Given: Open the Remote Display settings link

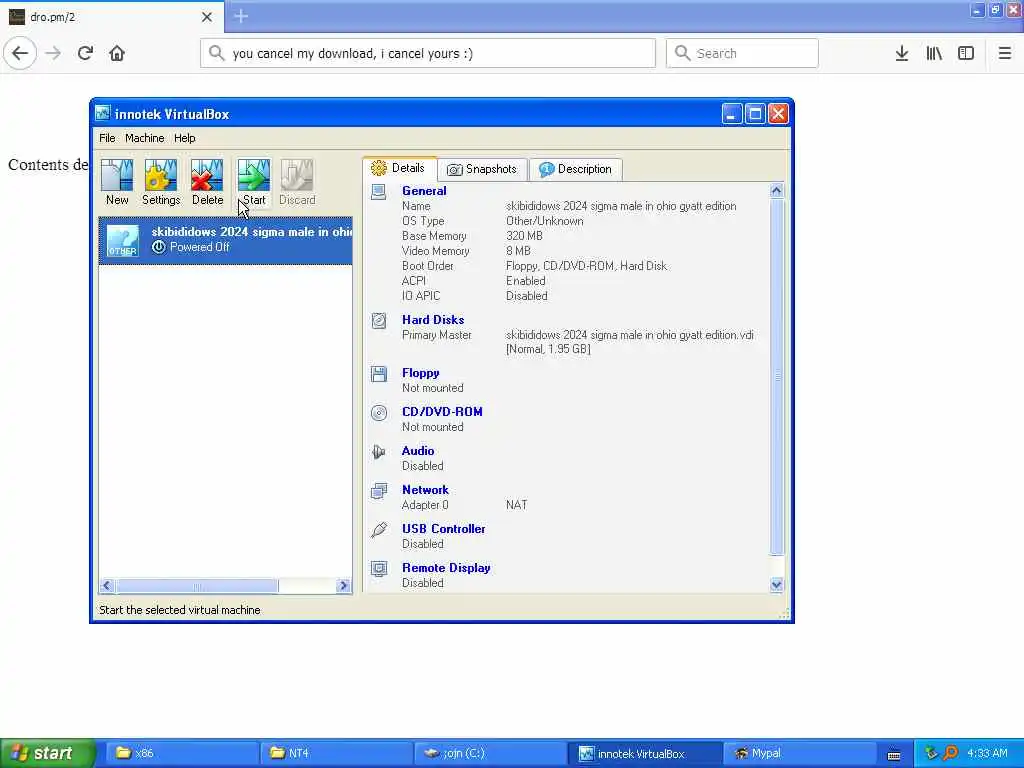Looking at the screenshot, I should (x=446, y=568).
